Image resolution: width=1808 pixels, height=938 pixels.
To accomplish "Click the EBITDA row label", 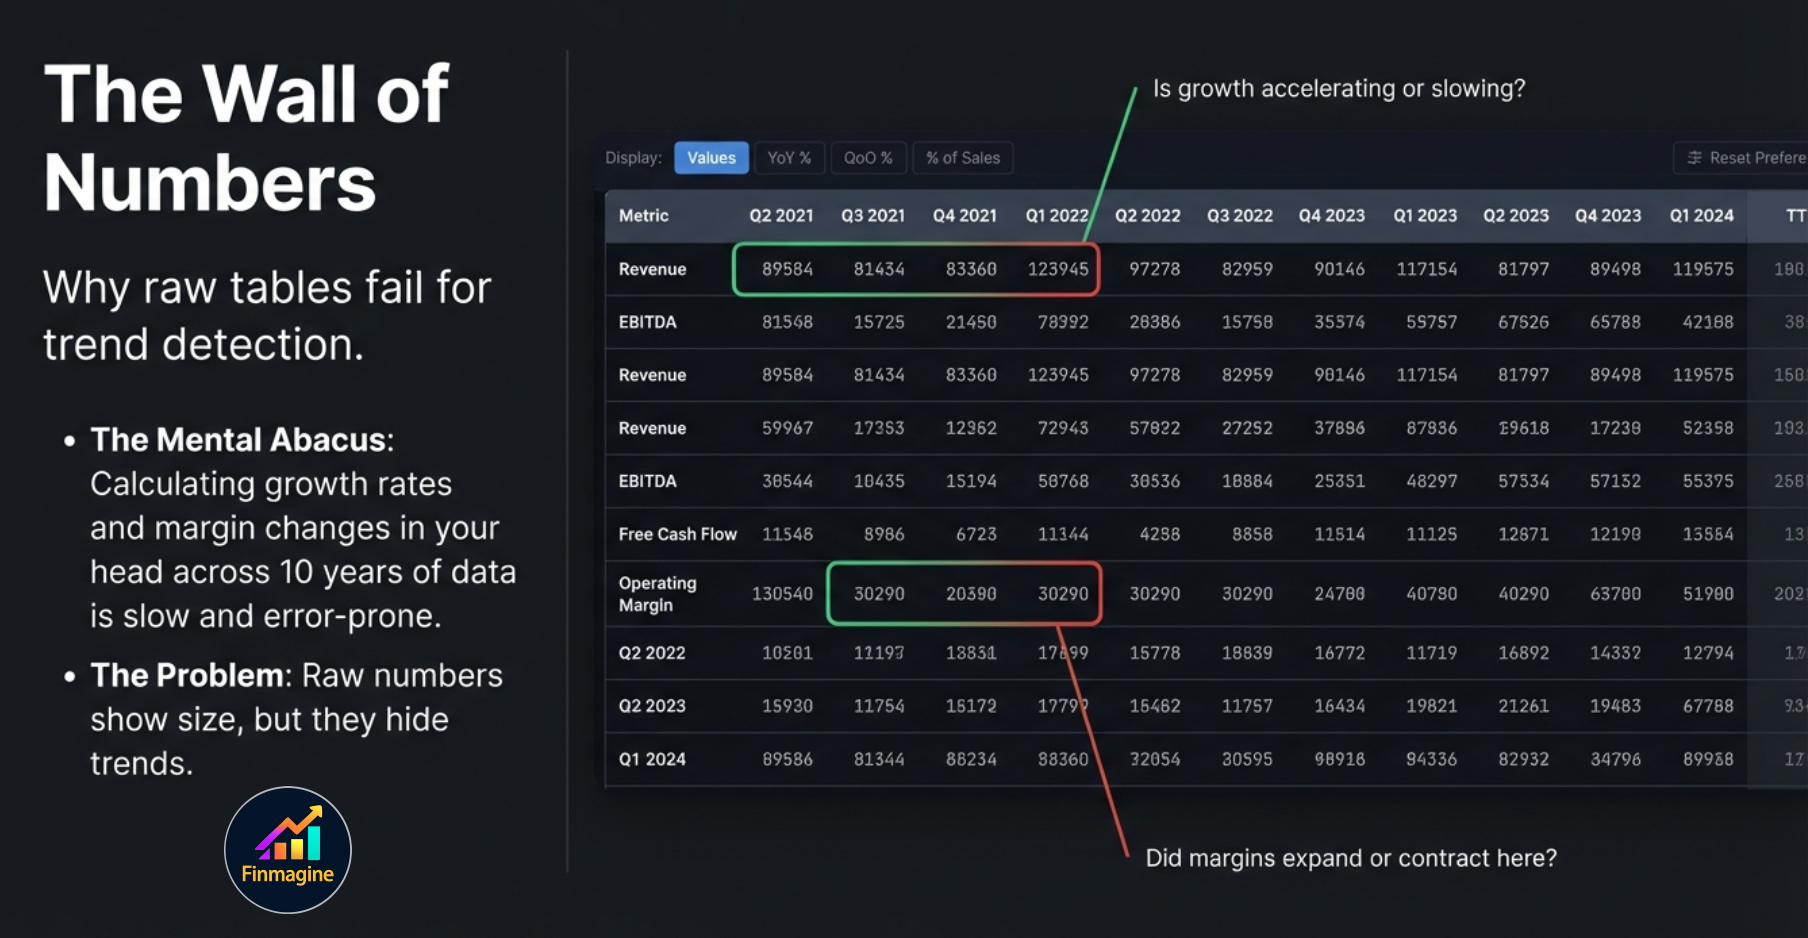I will 647,321.
